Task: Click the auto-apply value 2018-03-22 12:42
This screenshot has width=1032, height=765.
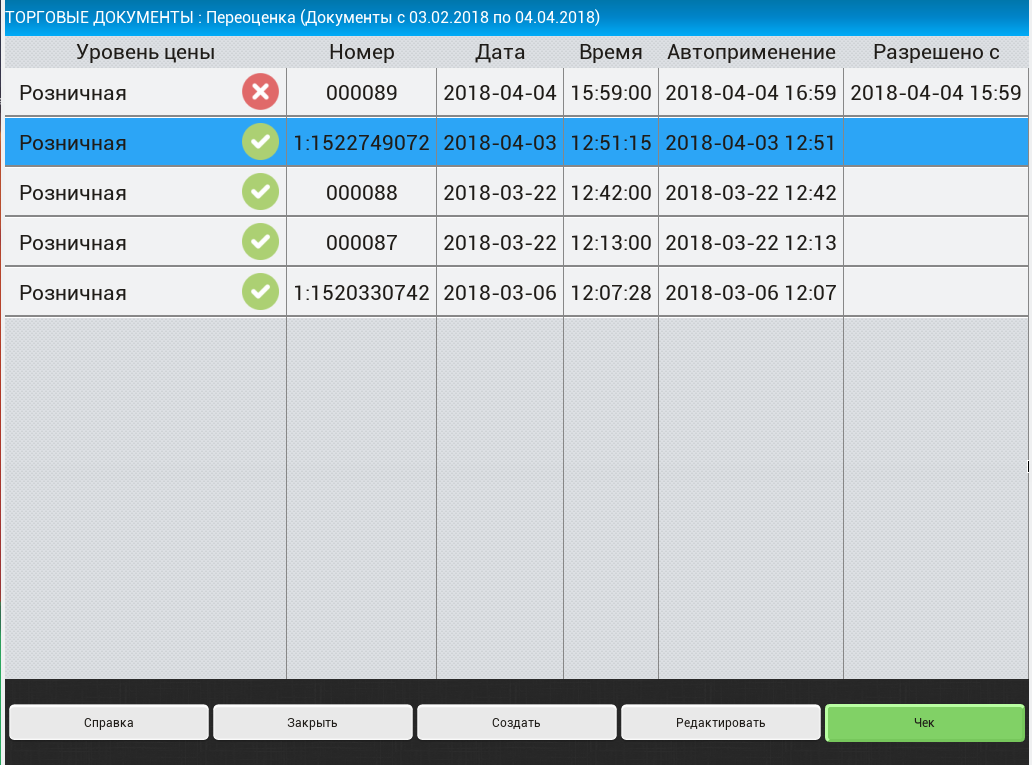Action: 751,193
